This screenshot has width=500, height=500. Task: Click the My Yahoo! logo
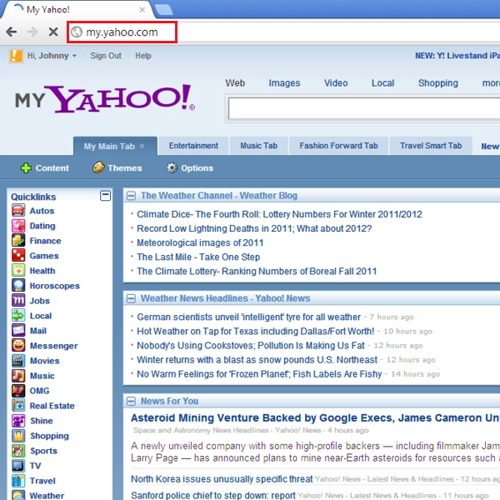(x=105, y=99)
